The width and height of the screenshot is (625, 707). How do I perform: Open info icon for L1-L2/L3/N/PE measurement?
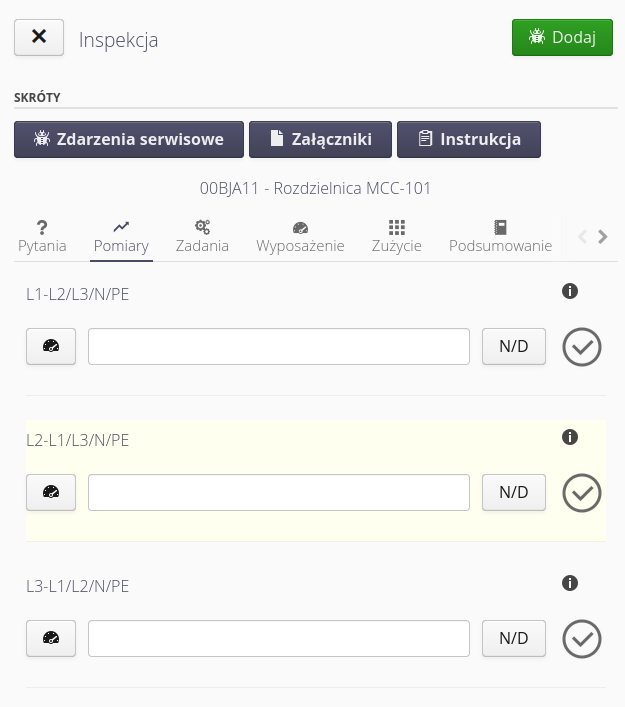coord(570,291)
